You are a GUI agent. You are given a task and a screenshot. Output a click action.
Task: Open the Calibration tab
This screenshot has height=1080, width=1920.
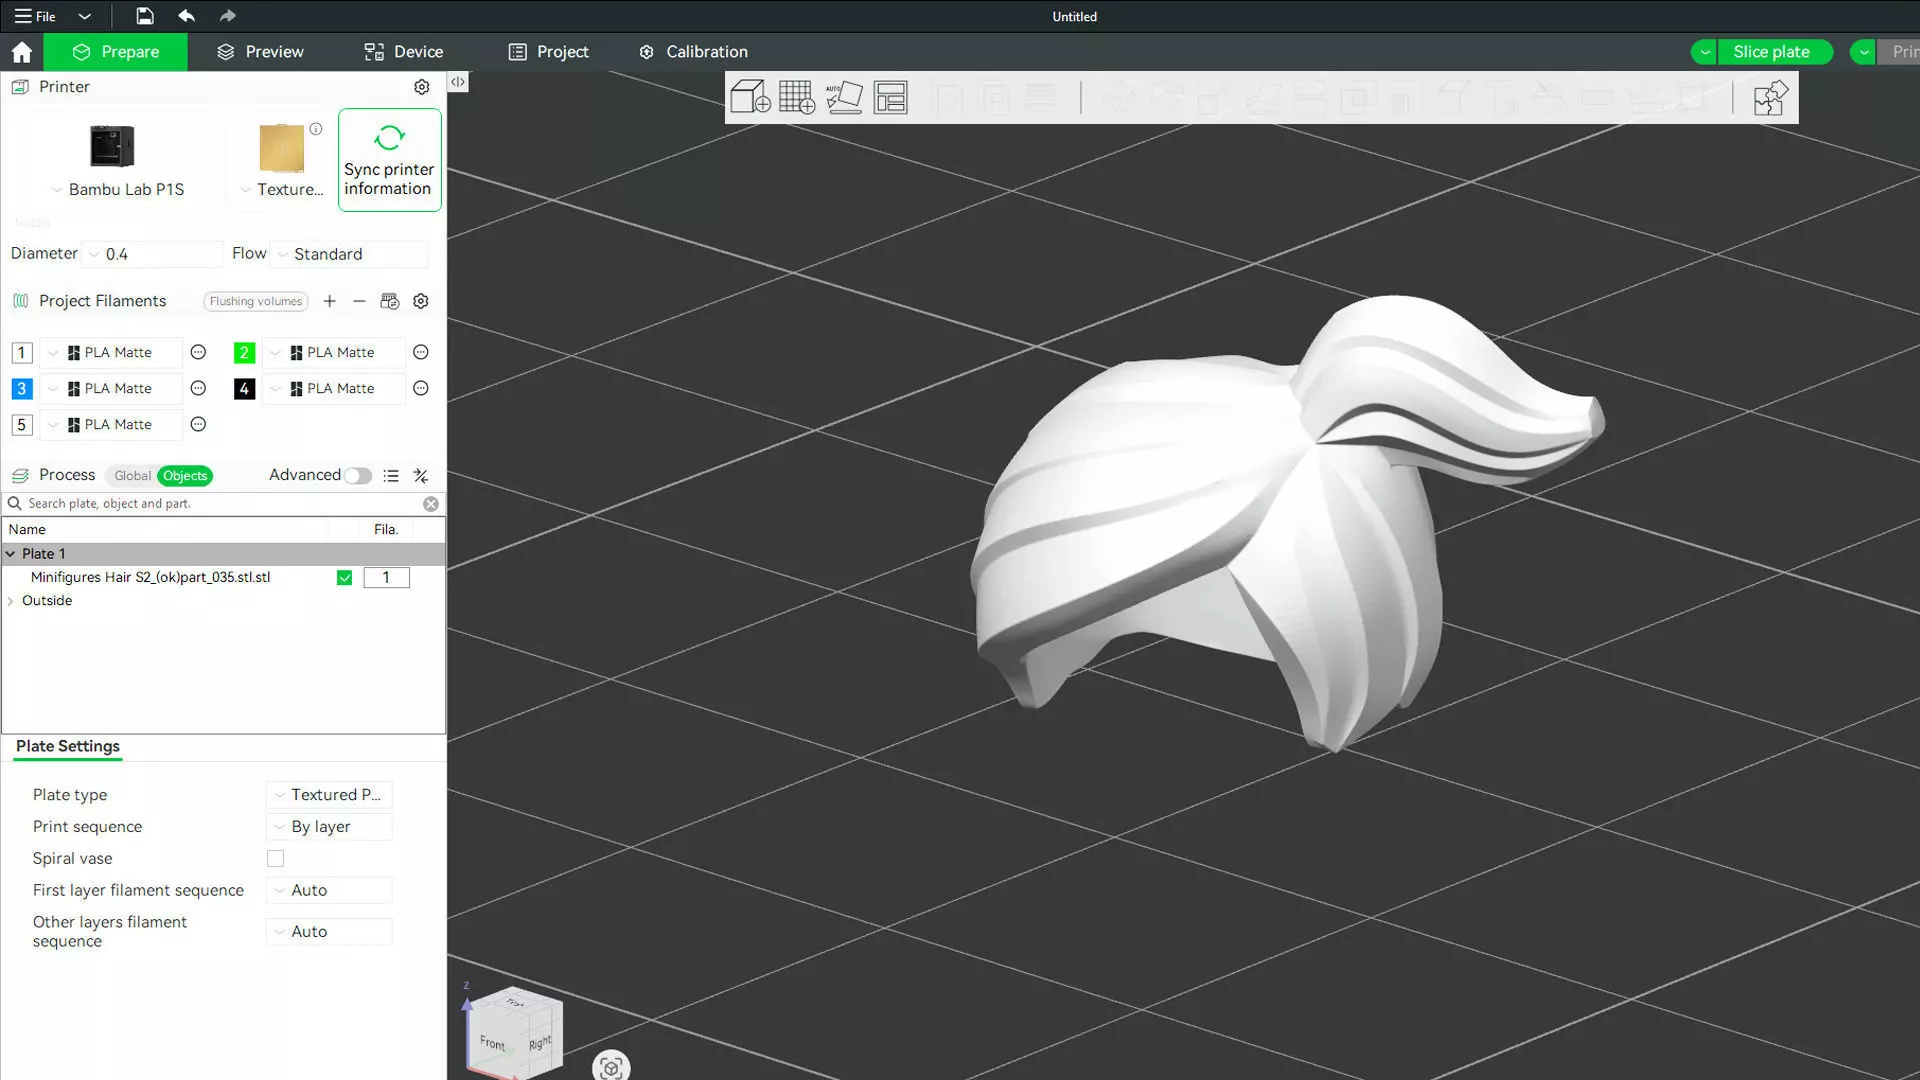coord(693,52)
